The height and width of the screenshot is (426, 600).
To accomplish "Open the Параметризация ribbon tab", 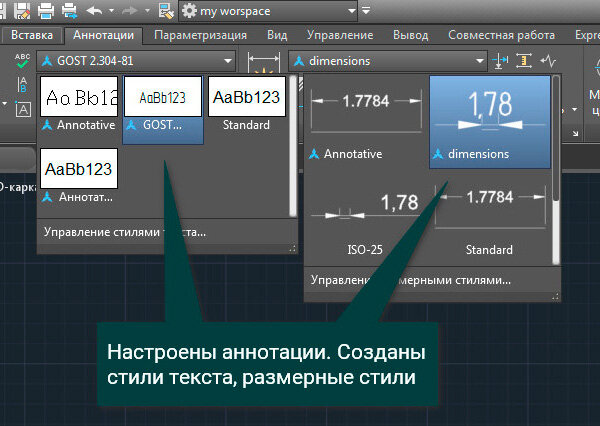I will coord(201,35).
